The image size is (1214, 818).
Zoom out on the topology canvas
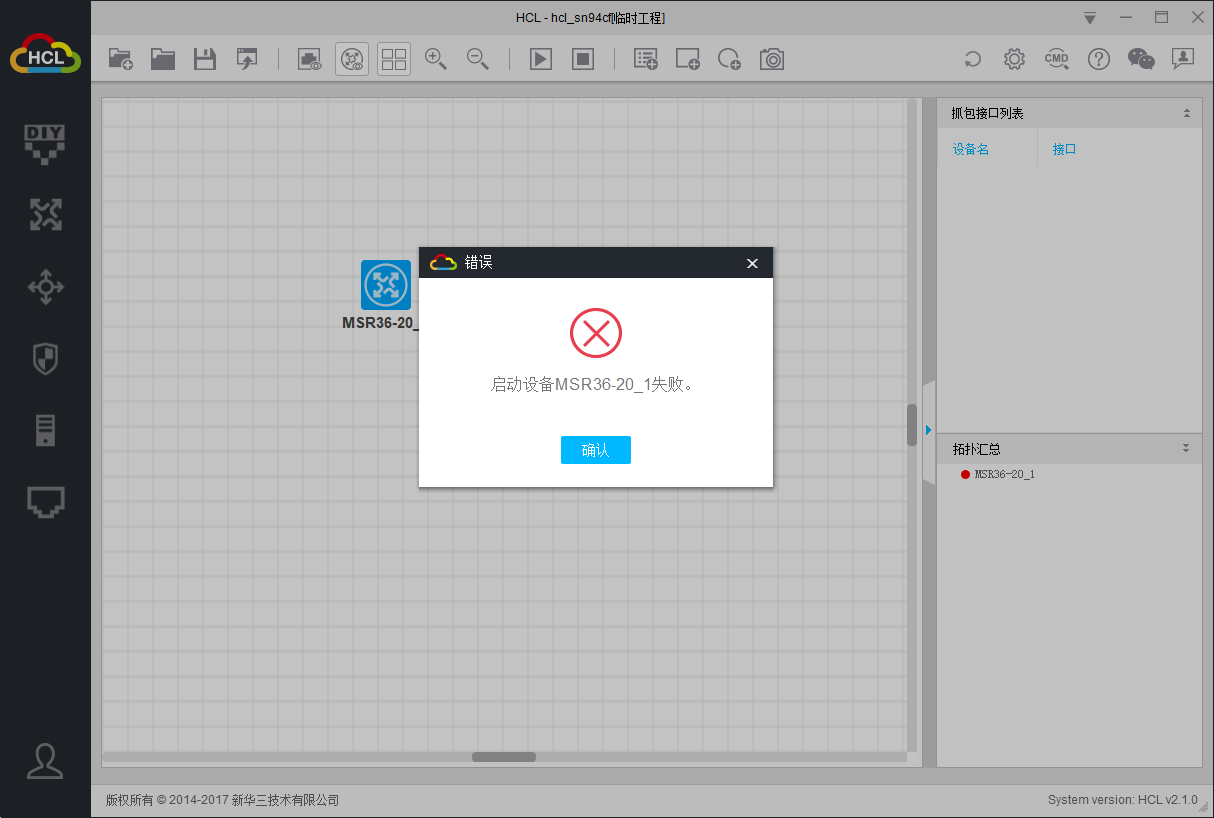478,59
